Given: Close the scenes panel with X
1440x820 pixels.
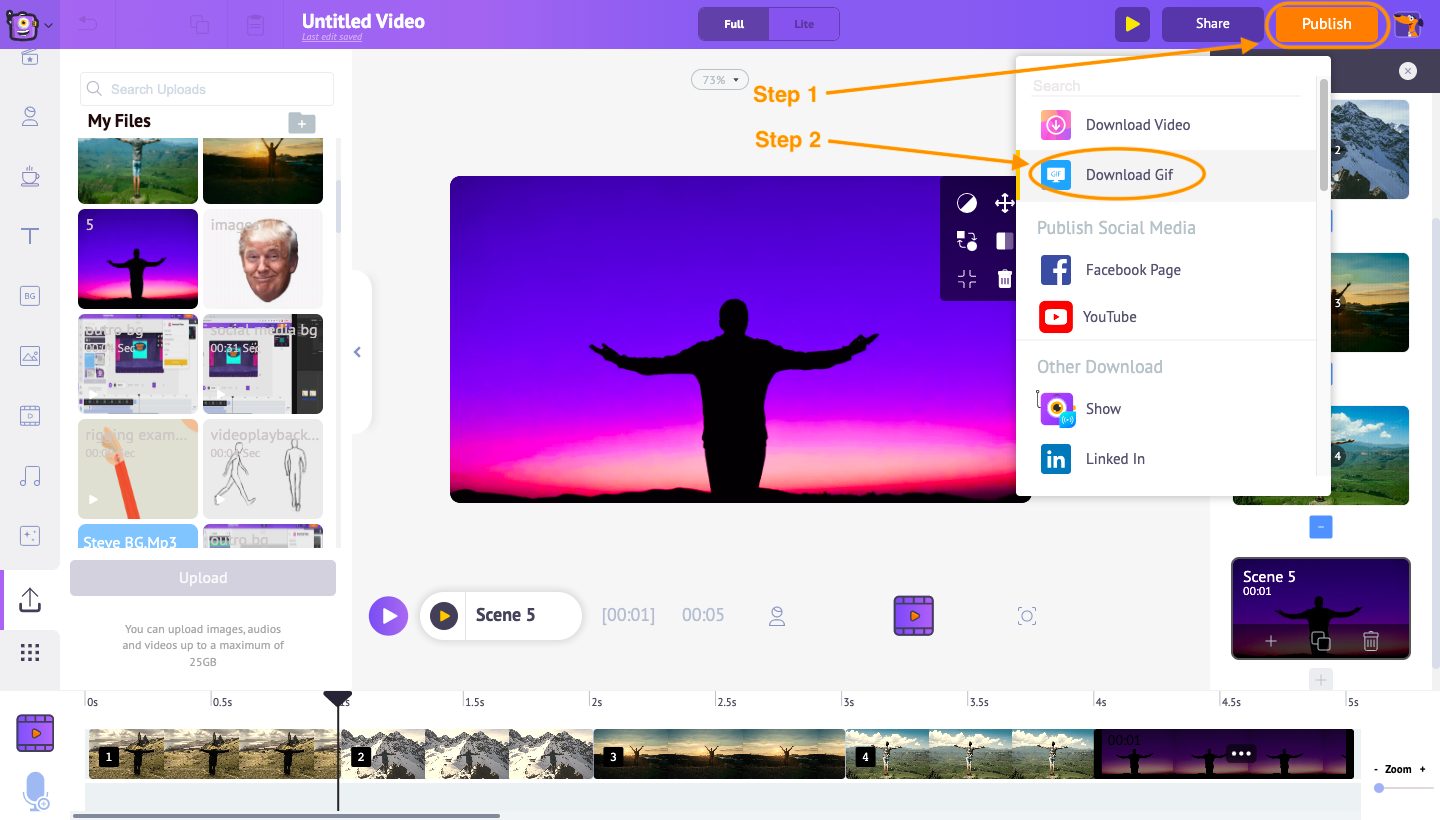Looking at the screenshot, I should click(1408, 71).
